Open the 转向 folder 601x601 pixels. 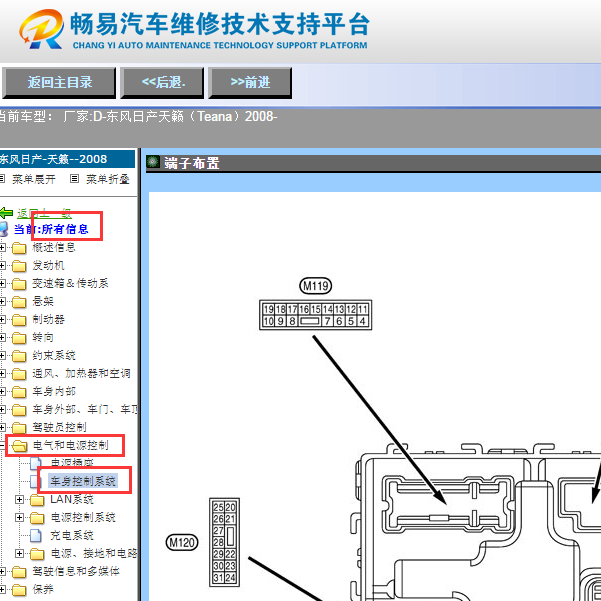tap(43, 338)
